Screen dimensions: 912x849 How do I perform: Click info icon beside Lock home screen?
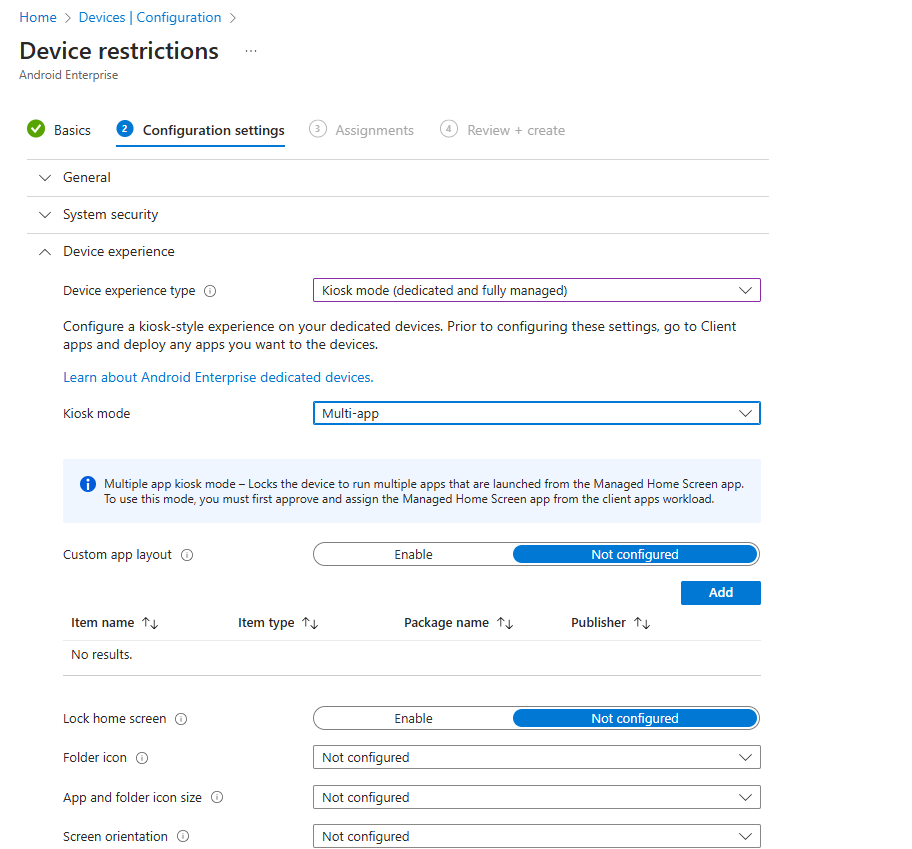[x=181, y=719]
